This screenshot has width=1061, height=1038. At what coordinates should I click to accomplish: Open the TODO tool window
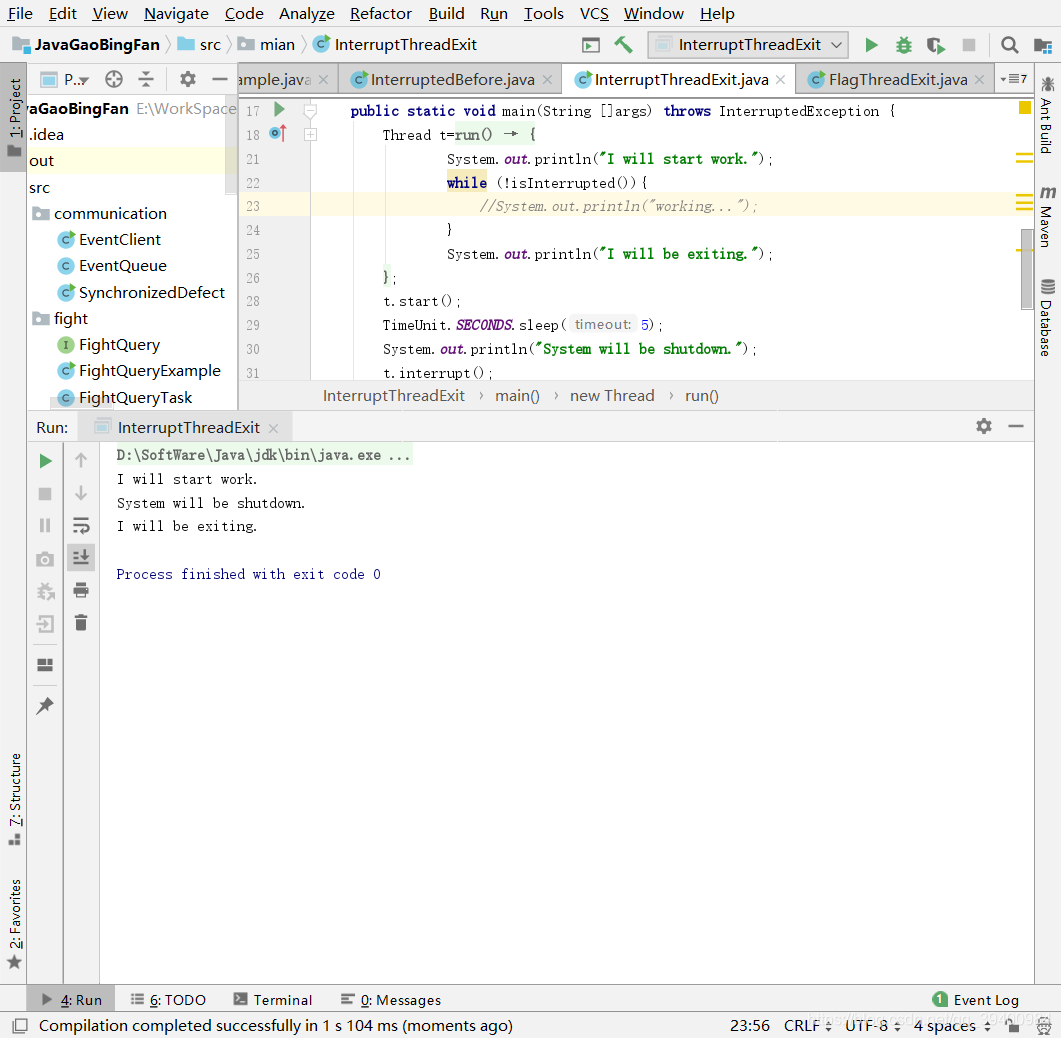pos(168,999)
